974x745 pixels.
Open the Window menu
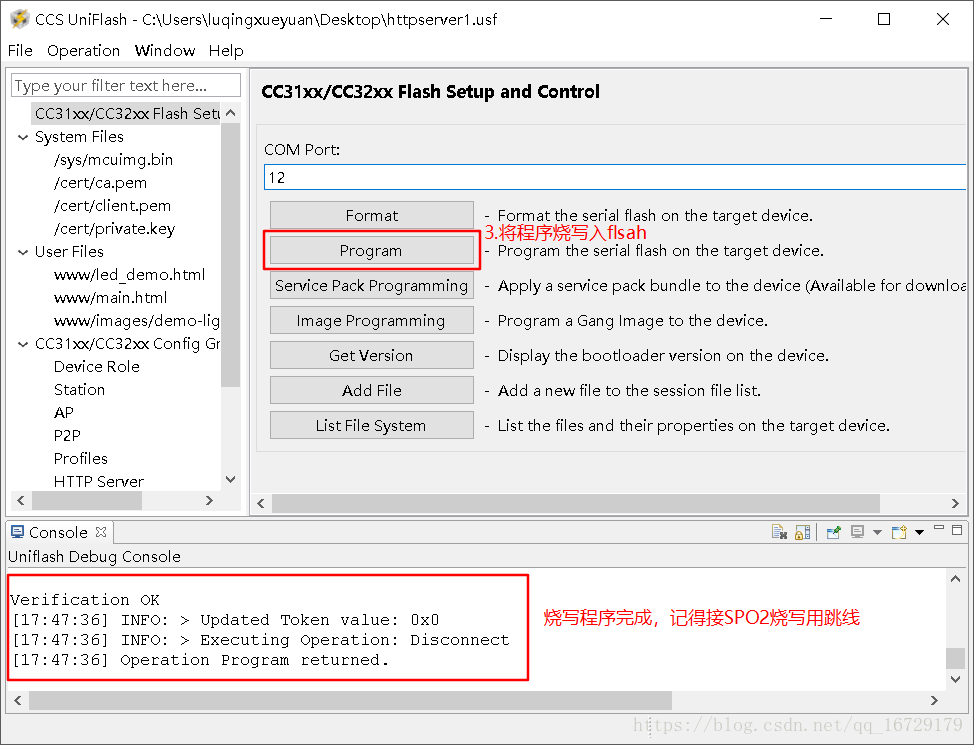tap(165, 50)
